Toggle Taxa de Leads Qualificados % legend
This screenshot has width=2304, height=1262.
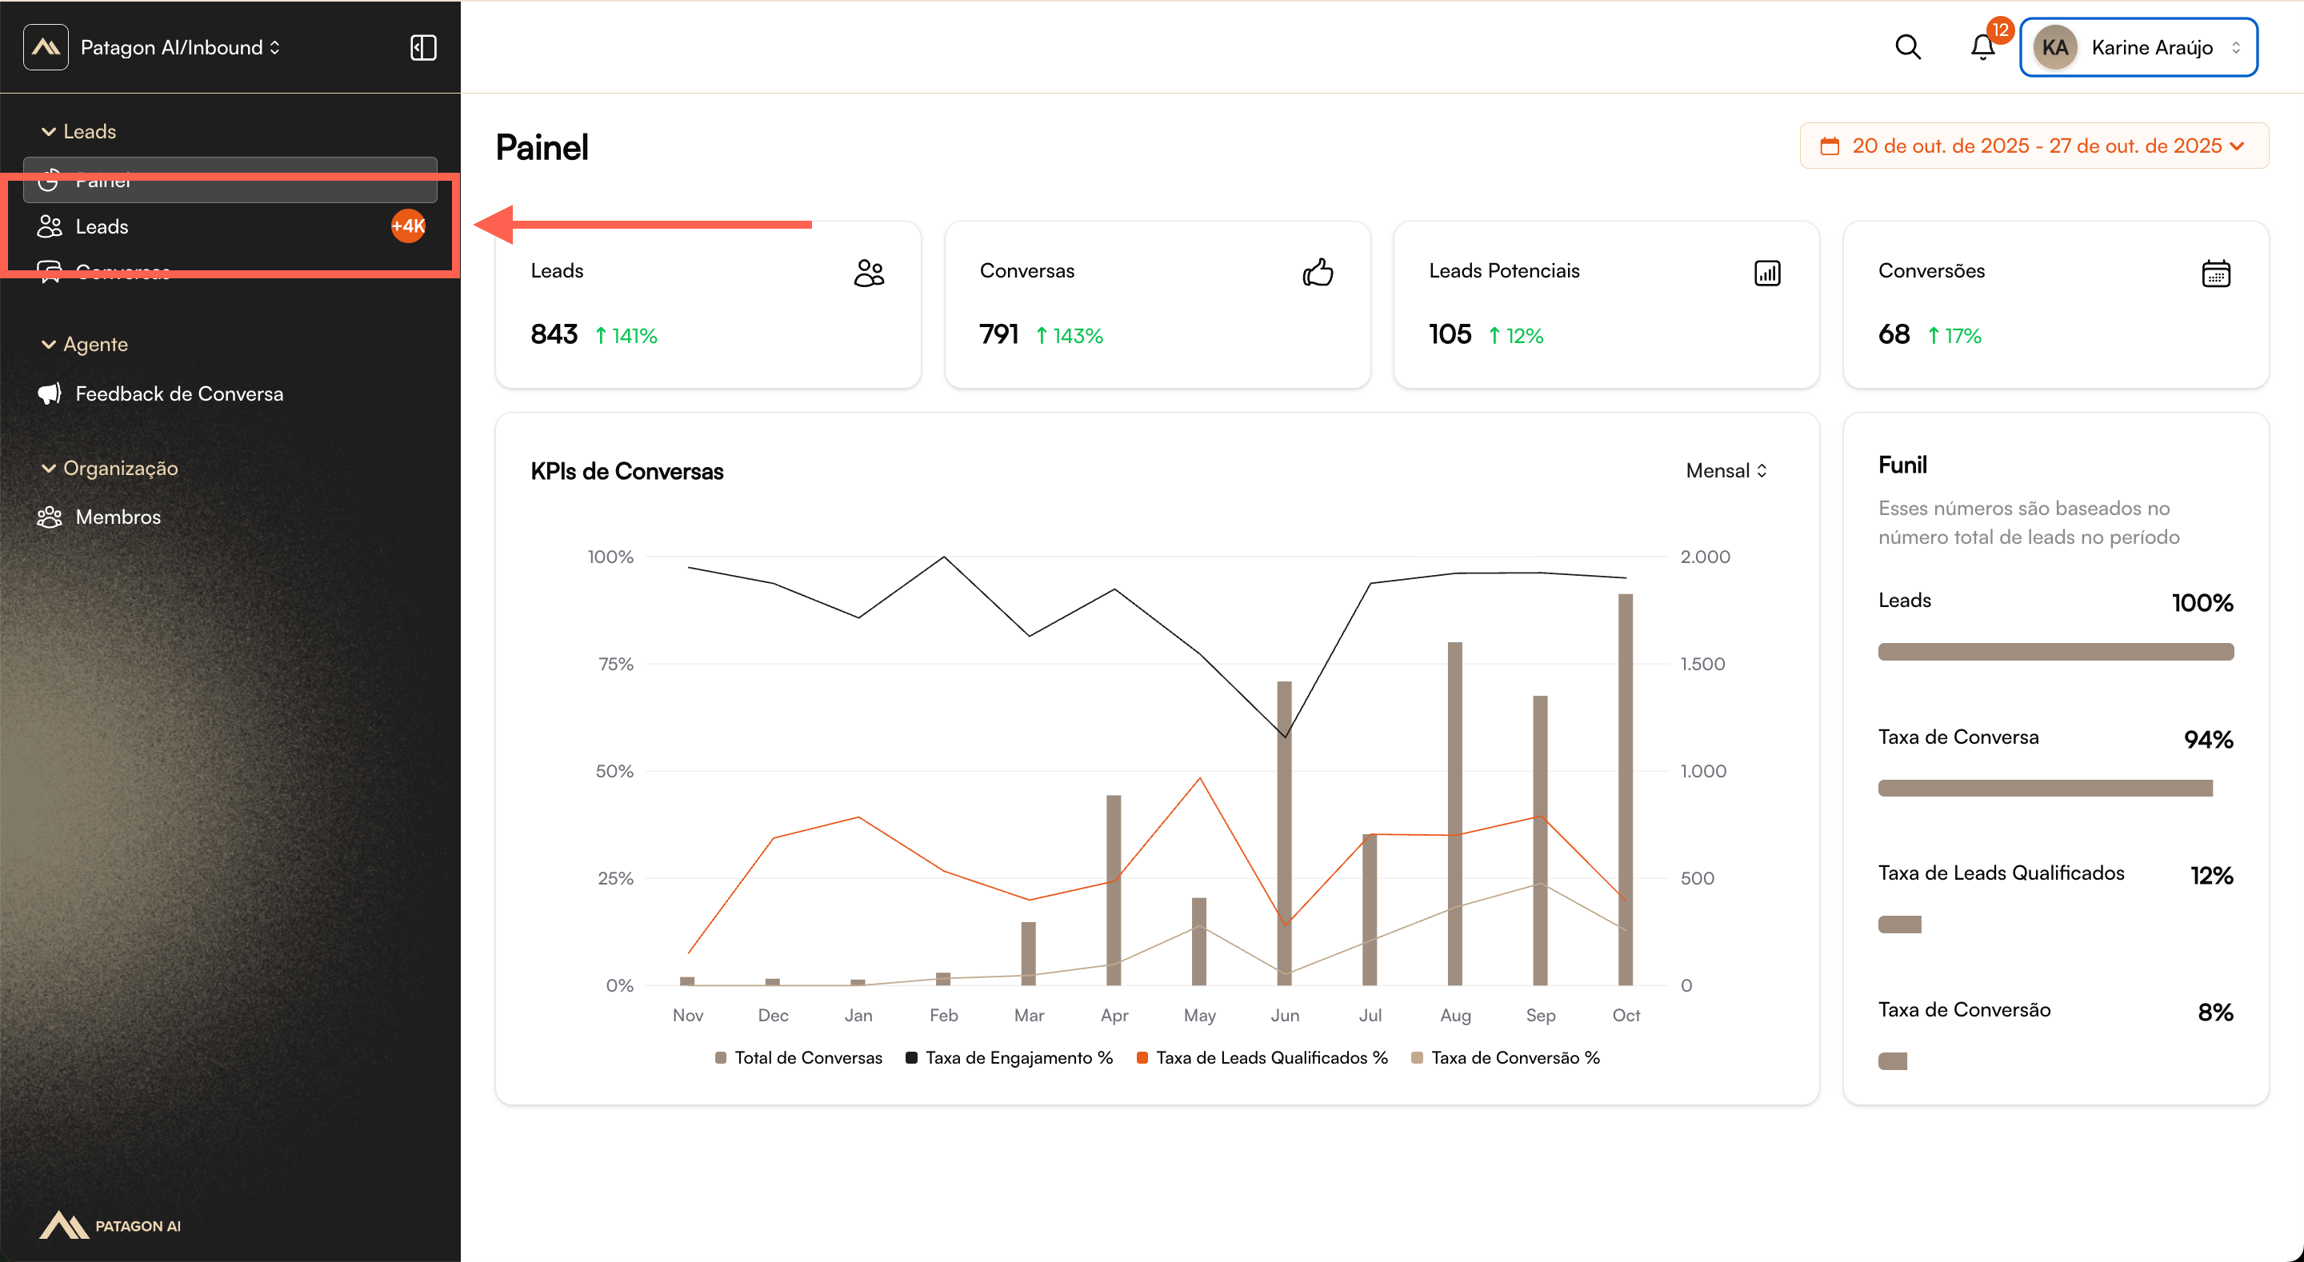pos(1262,1058)
